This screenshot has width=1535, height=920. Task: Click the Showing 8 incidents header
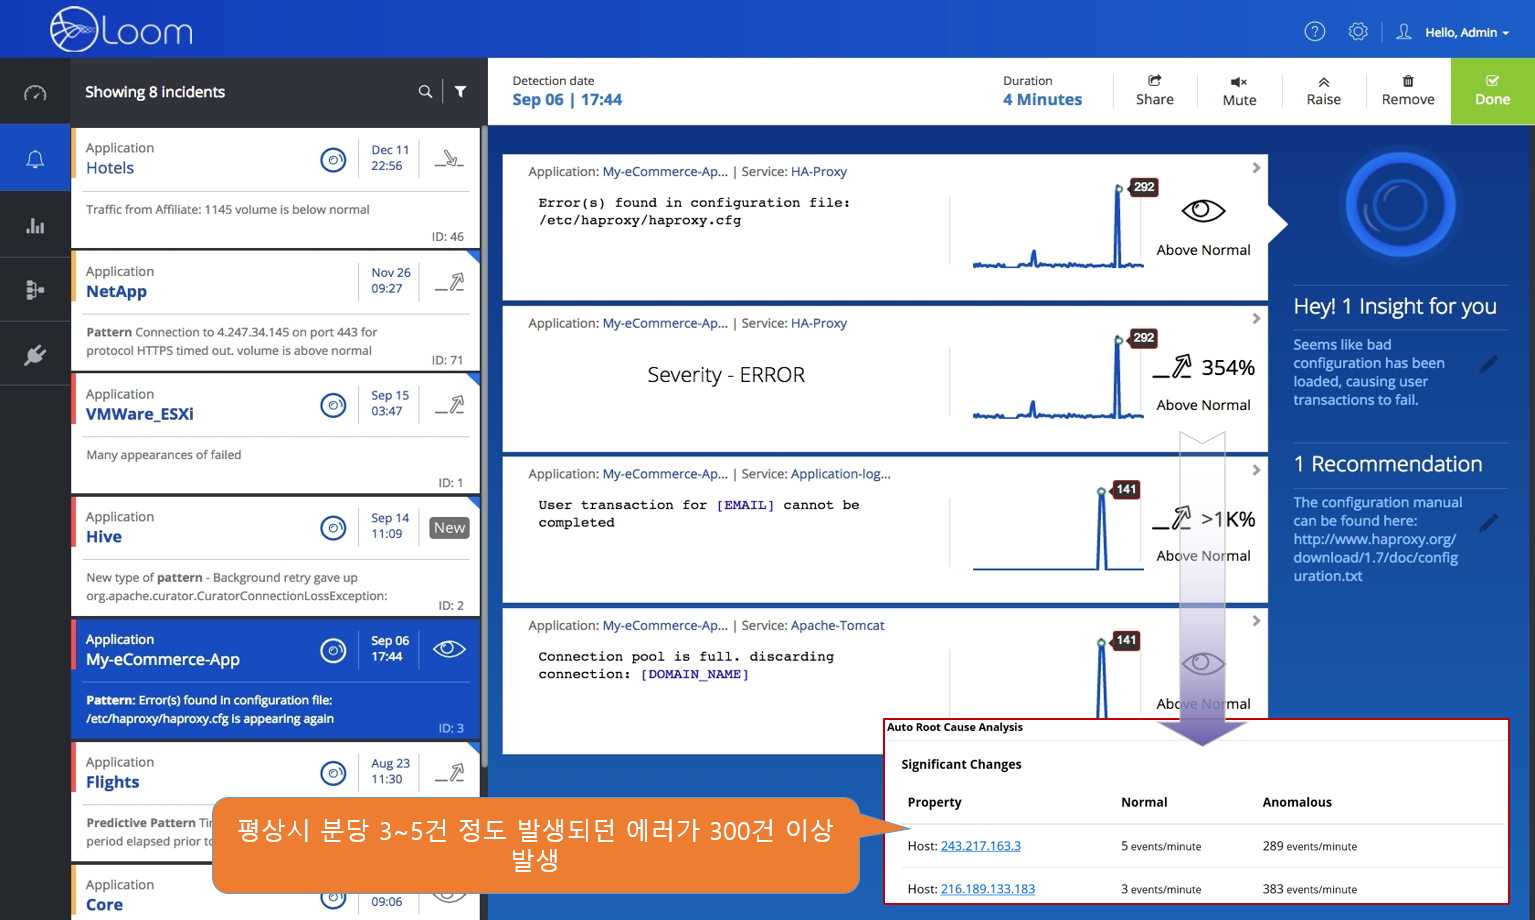155,92
